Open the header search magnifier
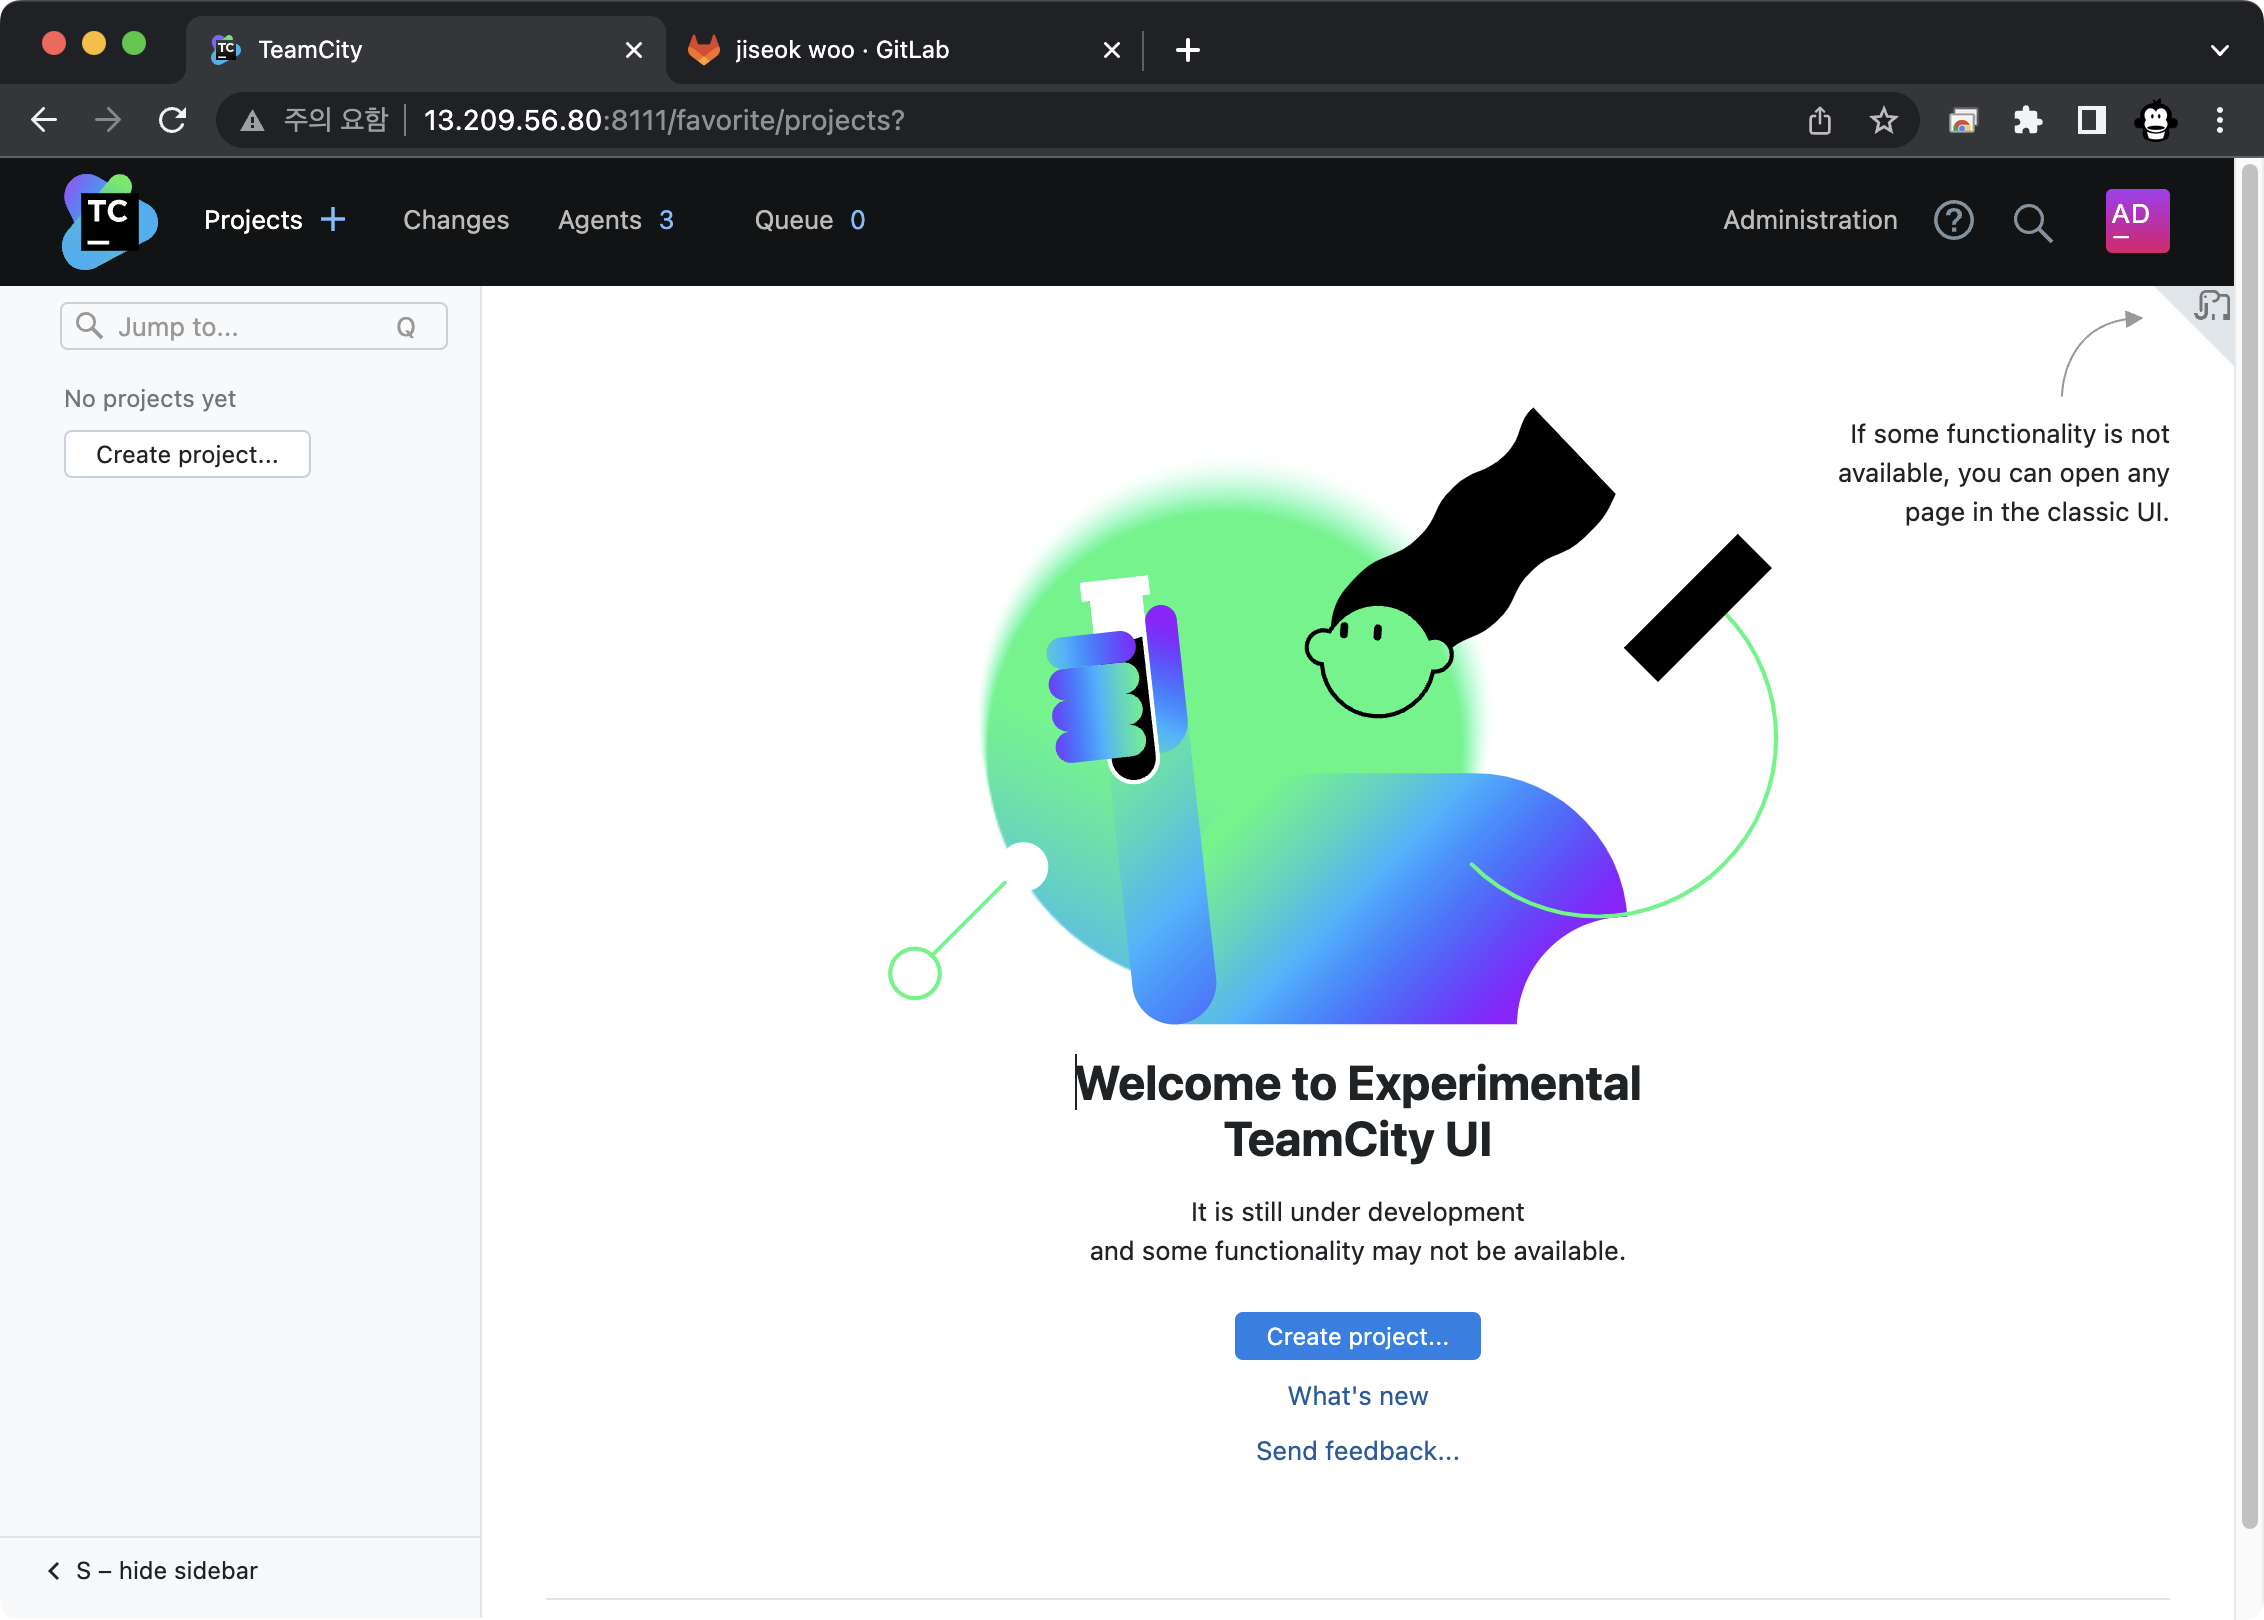This screenshot has height=1620, width=2264. [x=2032, y=222]
